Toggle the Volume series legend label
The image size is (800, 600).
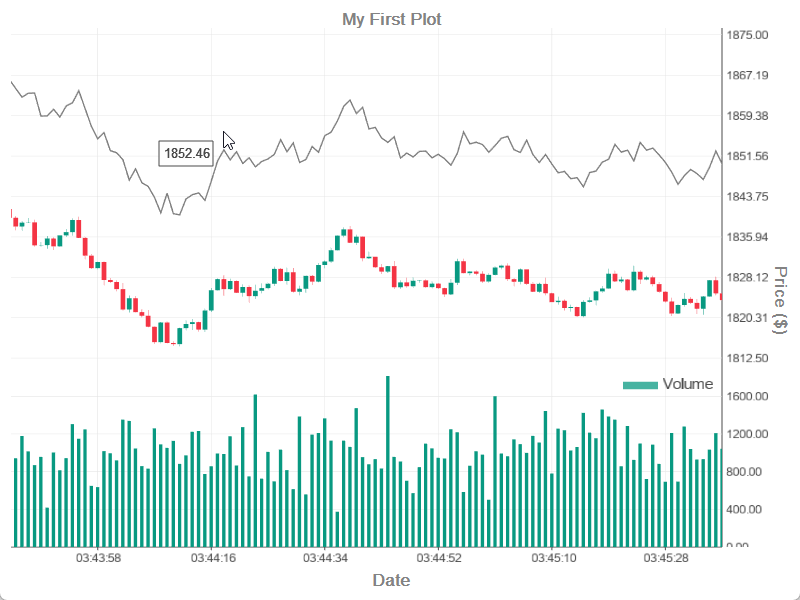pyautogui.click(x=687, y=384)
